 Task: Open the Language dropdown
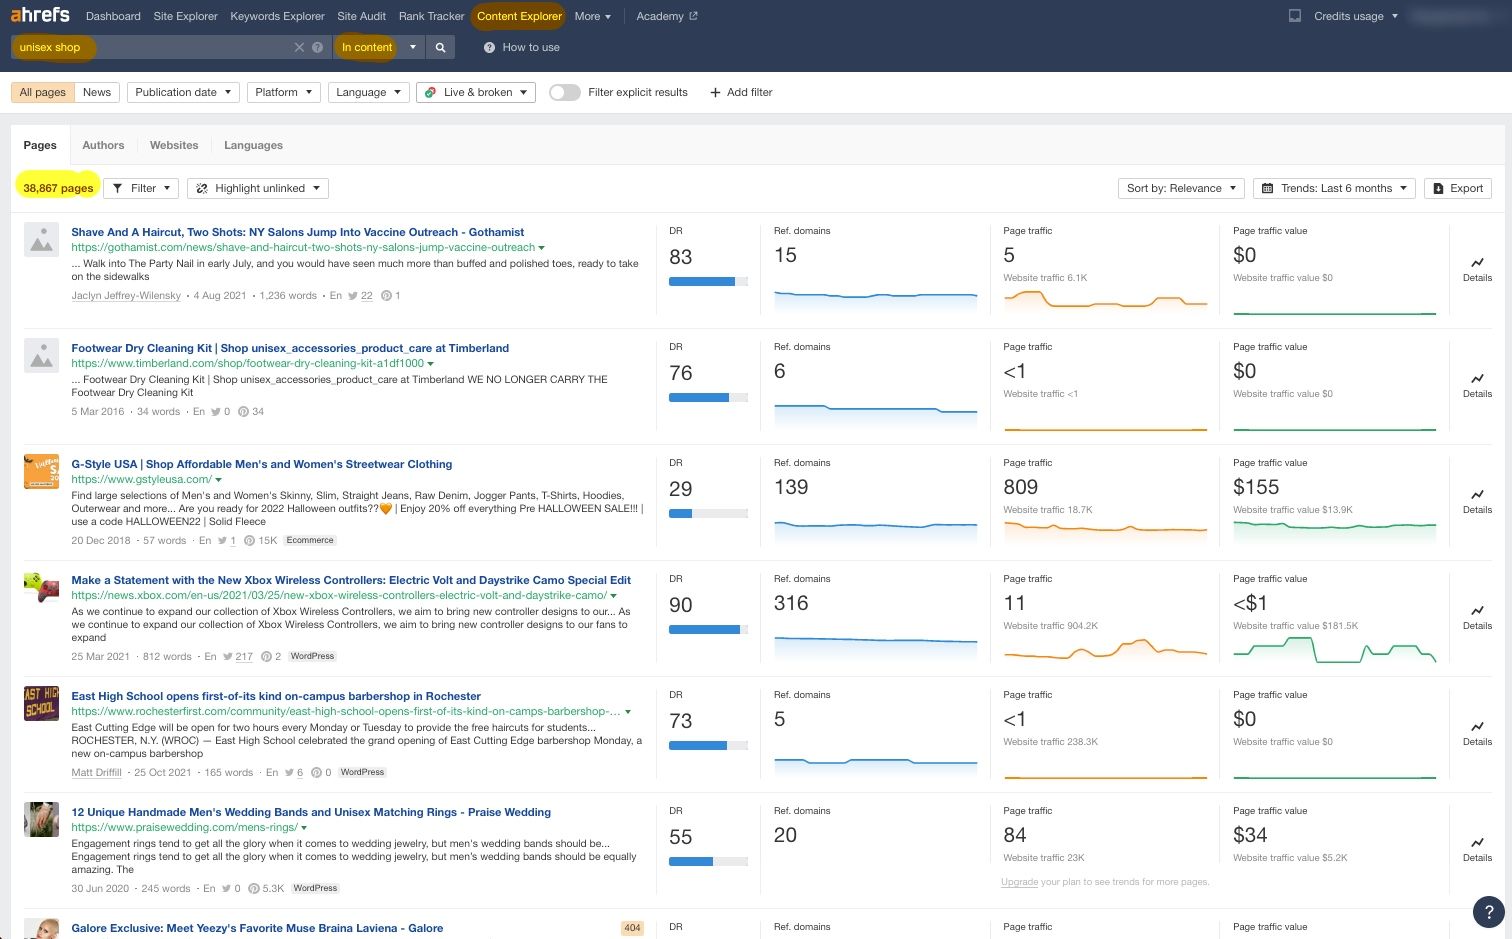pos(368,92)
